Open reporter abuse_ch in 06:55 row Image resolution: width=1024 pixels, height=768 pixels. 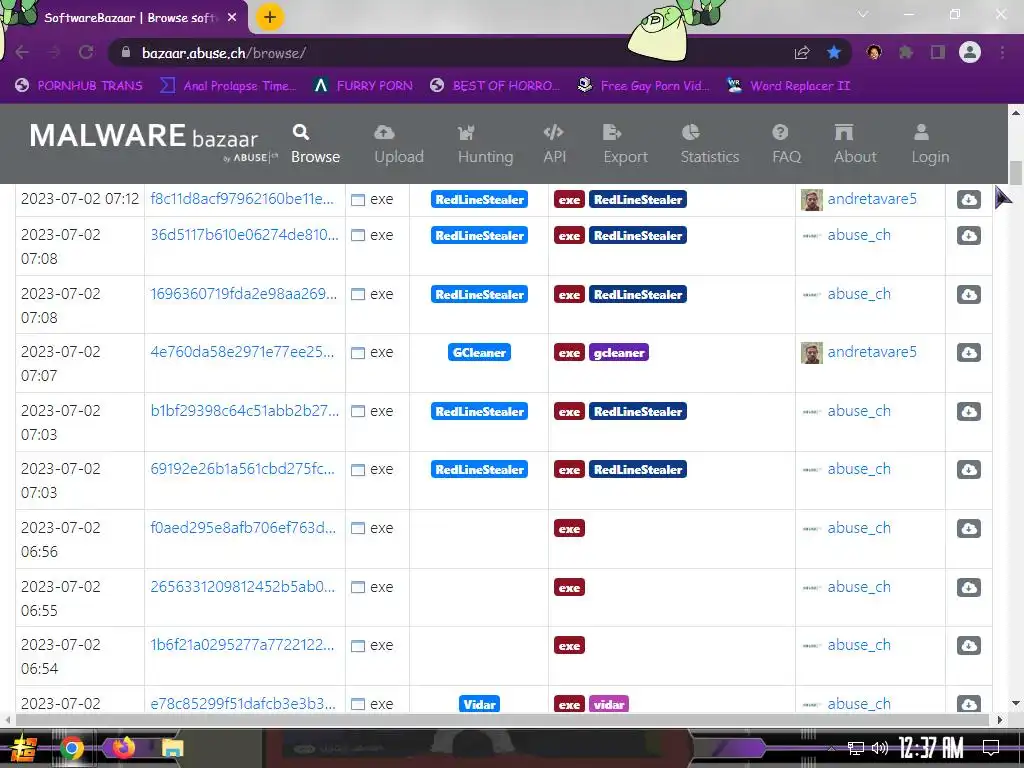pyautogui.click(x=859, y=586)
